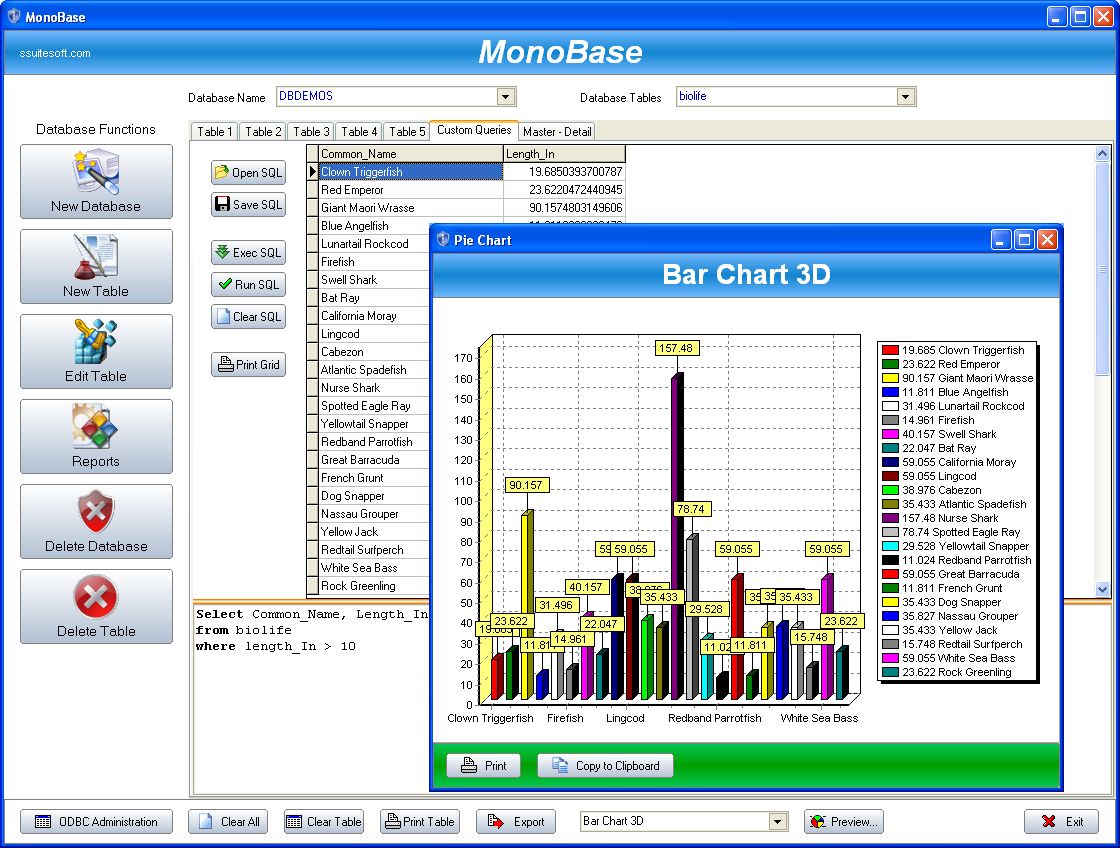Open the Database Name dropdown
The width and height of the screenshot is (1120, 848).
(507, 97)
